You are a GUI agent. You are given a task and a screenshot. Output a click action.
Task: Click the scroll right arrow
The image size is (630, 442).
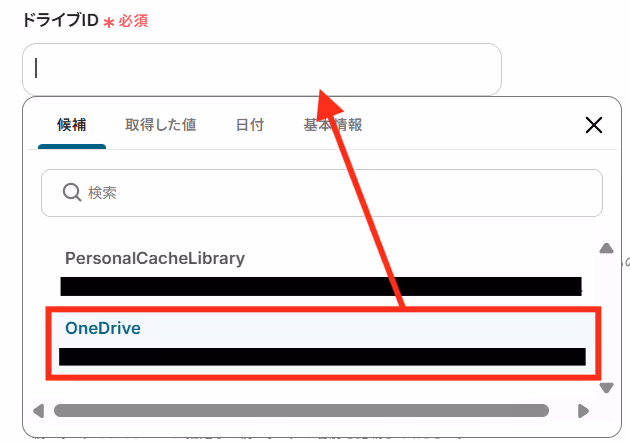tap(583, 411)
